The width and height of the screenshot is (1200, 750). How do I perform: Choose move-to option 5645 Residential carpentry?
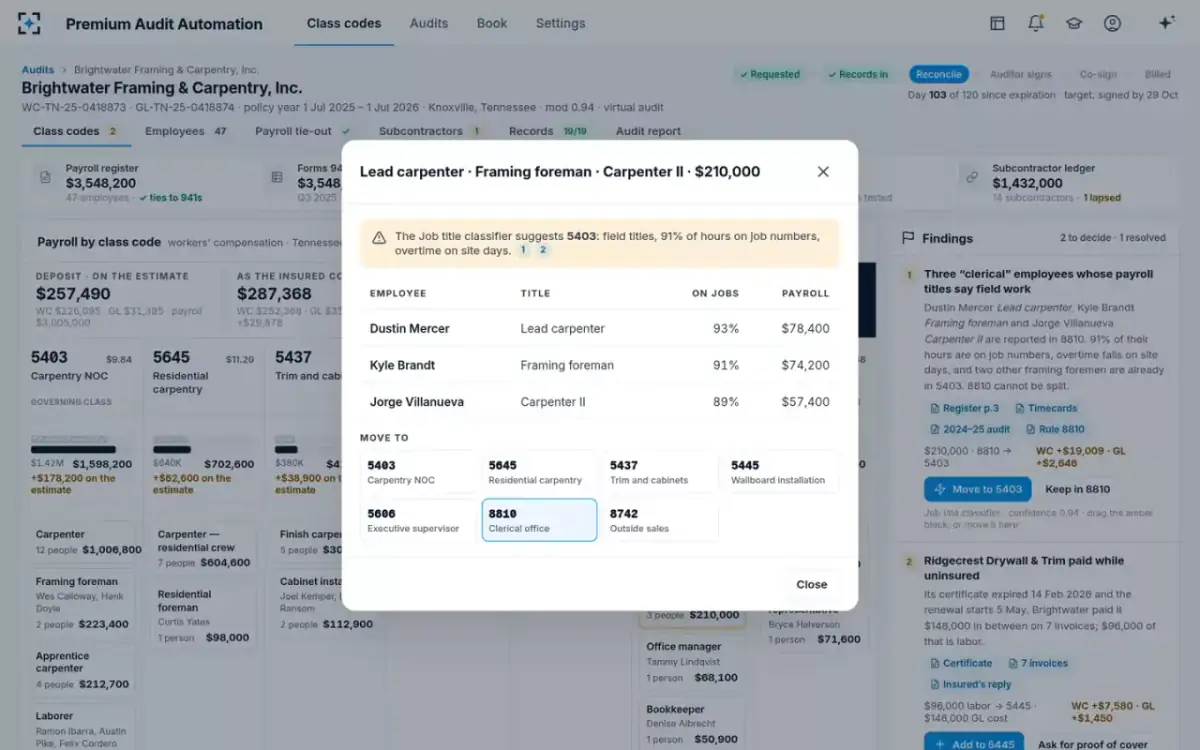coord(539,472)
